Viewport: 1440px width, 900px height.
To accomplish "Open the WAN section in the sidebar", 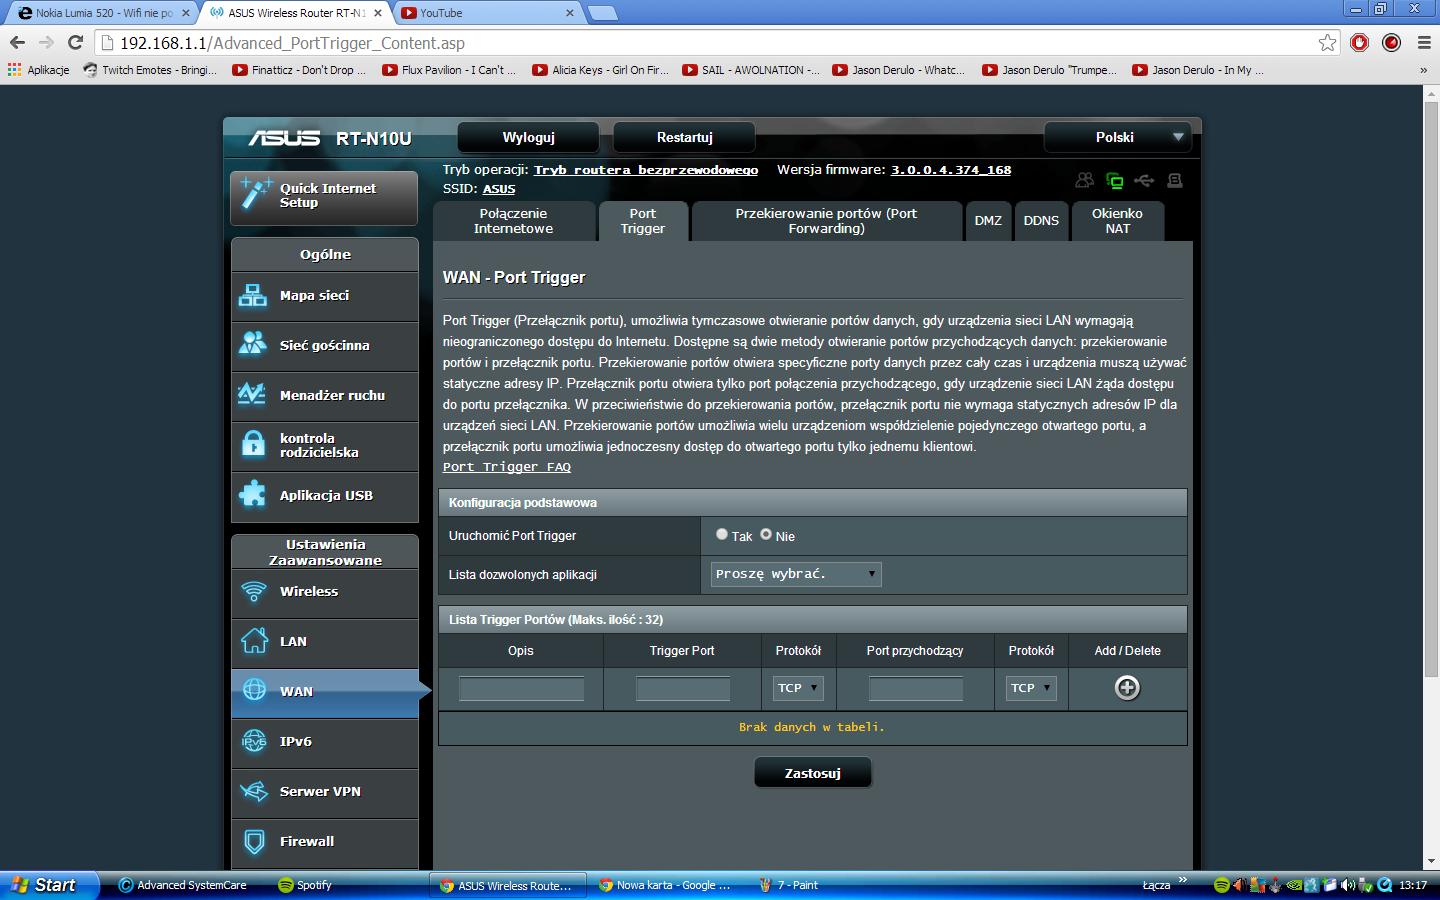I will click(325, 692).
